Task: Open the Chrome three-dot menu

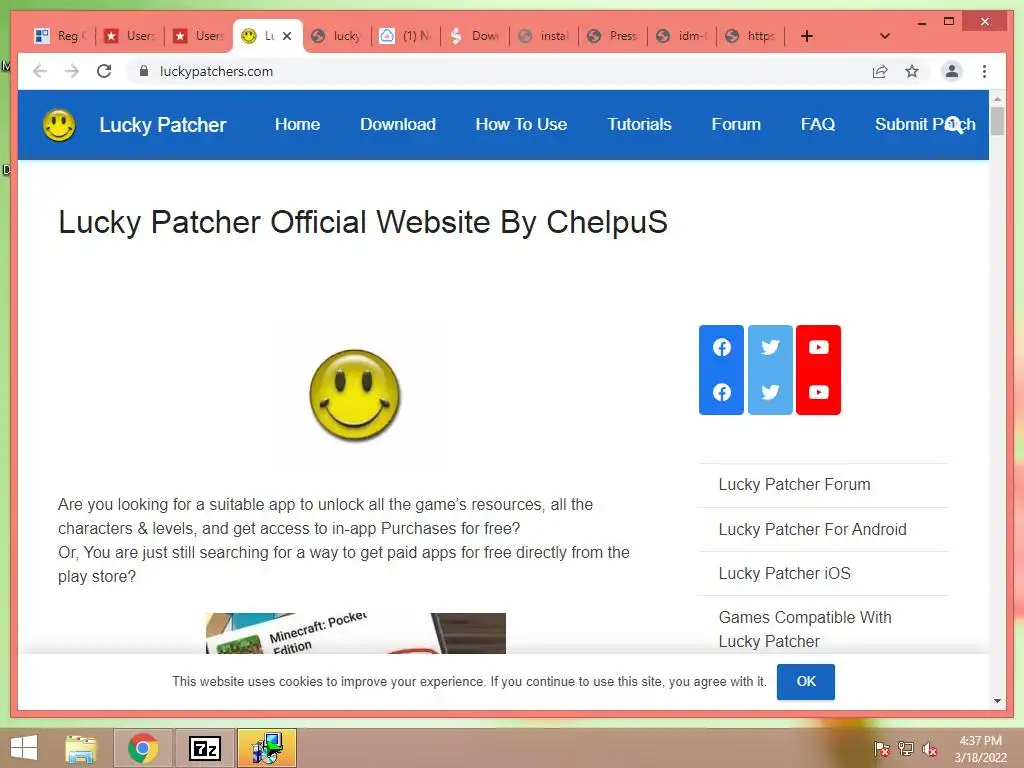Action: (x=984, y=71)
